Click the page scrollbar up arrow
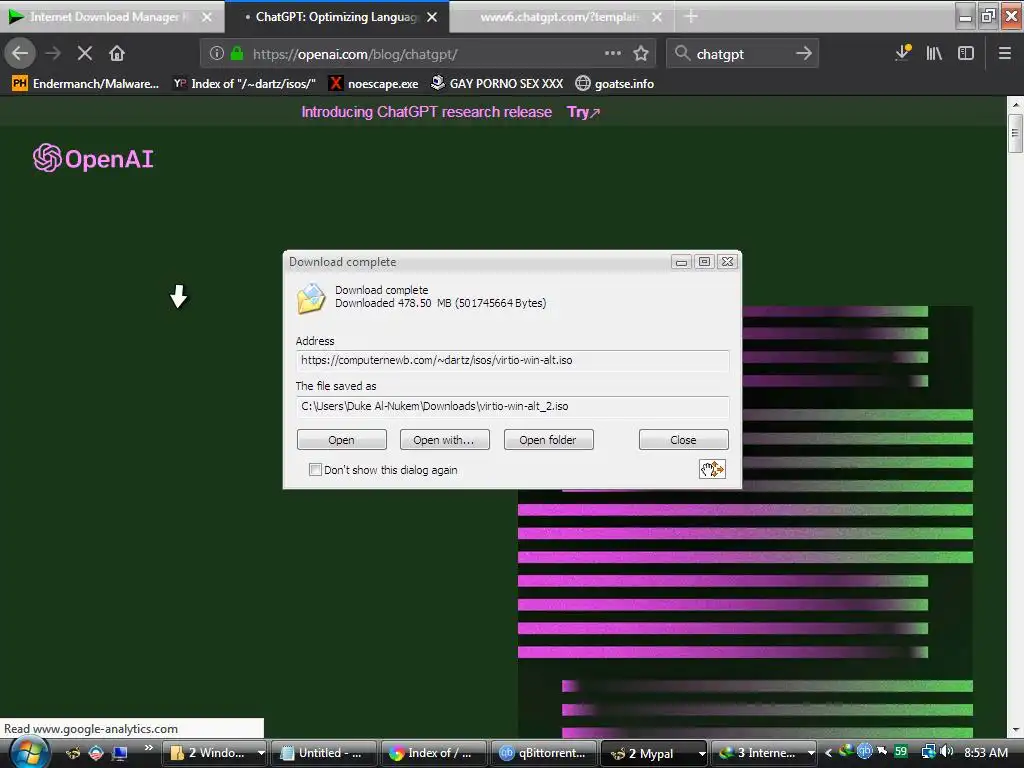Screen dimensions: 1024x768 coord(1016,104)
